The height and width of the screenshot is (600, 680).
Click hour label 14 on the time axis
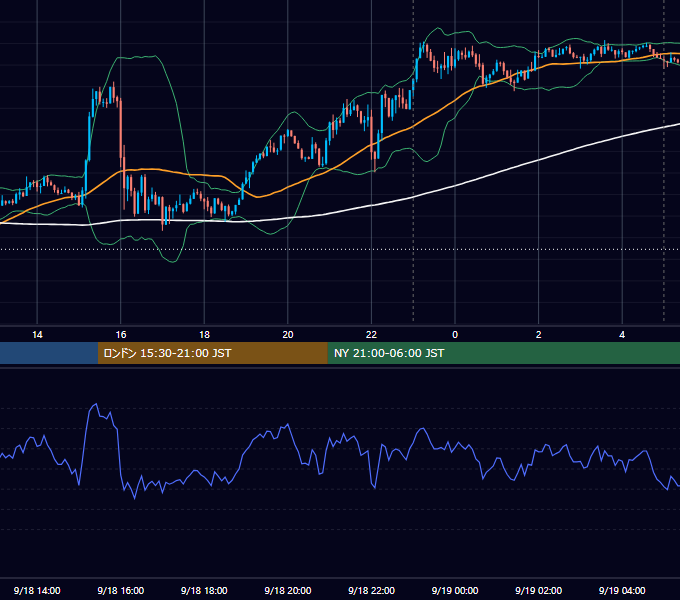pyautogui.click(x=37, y=335)
